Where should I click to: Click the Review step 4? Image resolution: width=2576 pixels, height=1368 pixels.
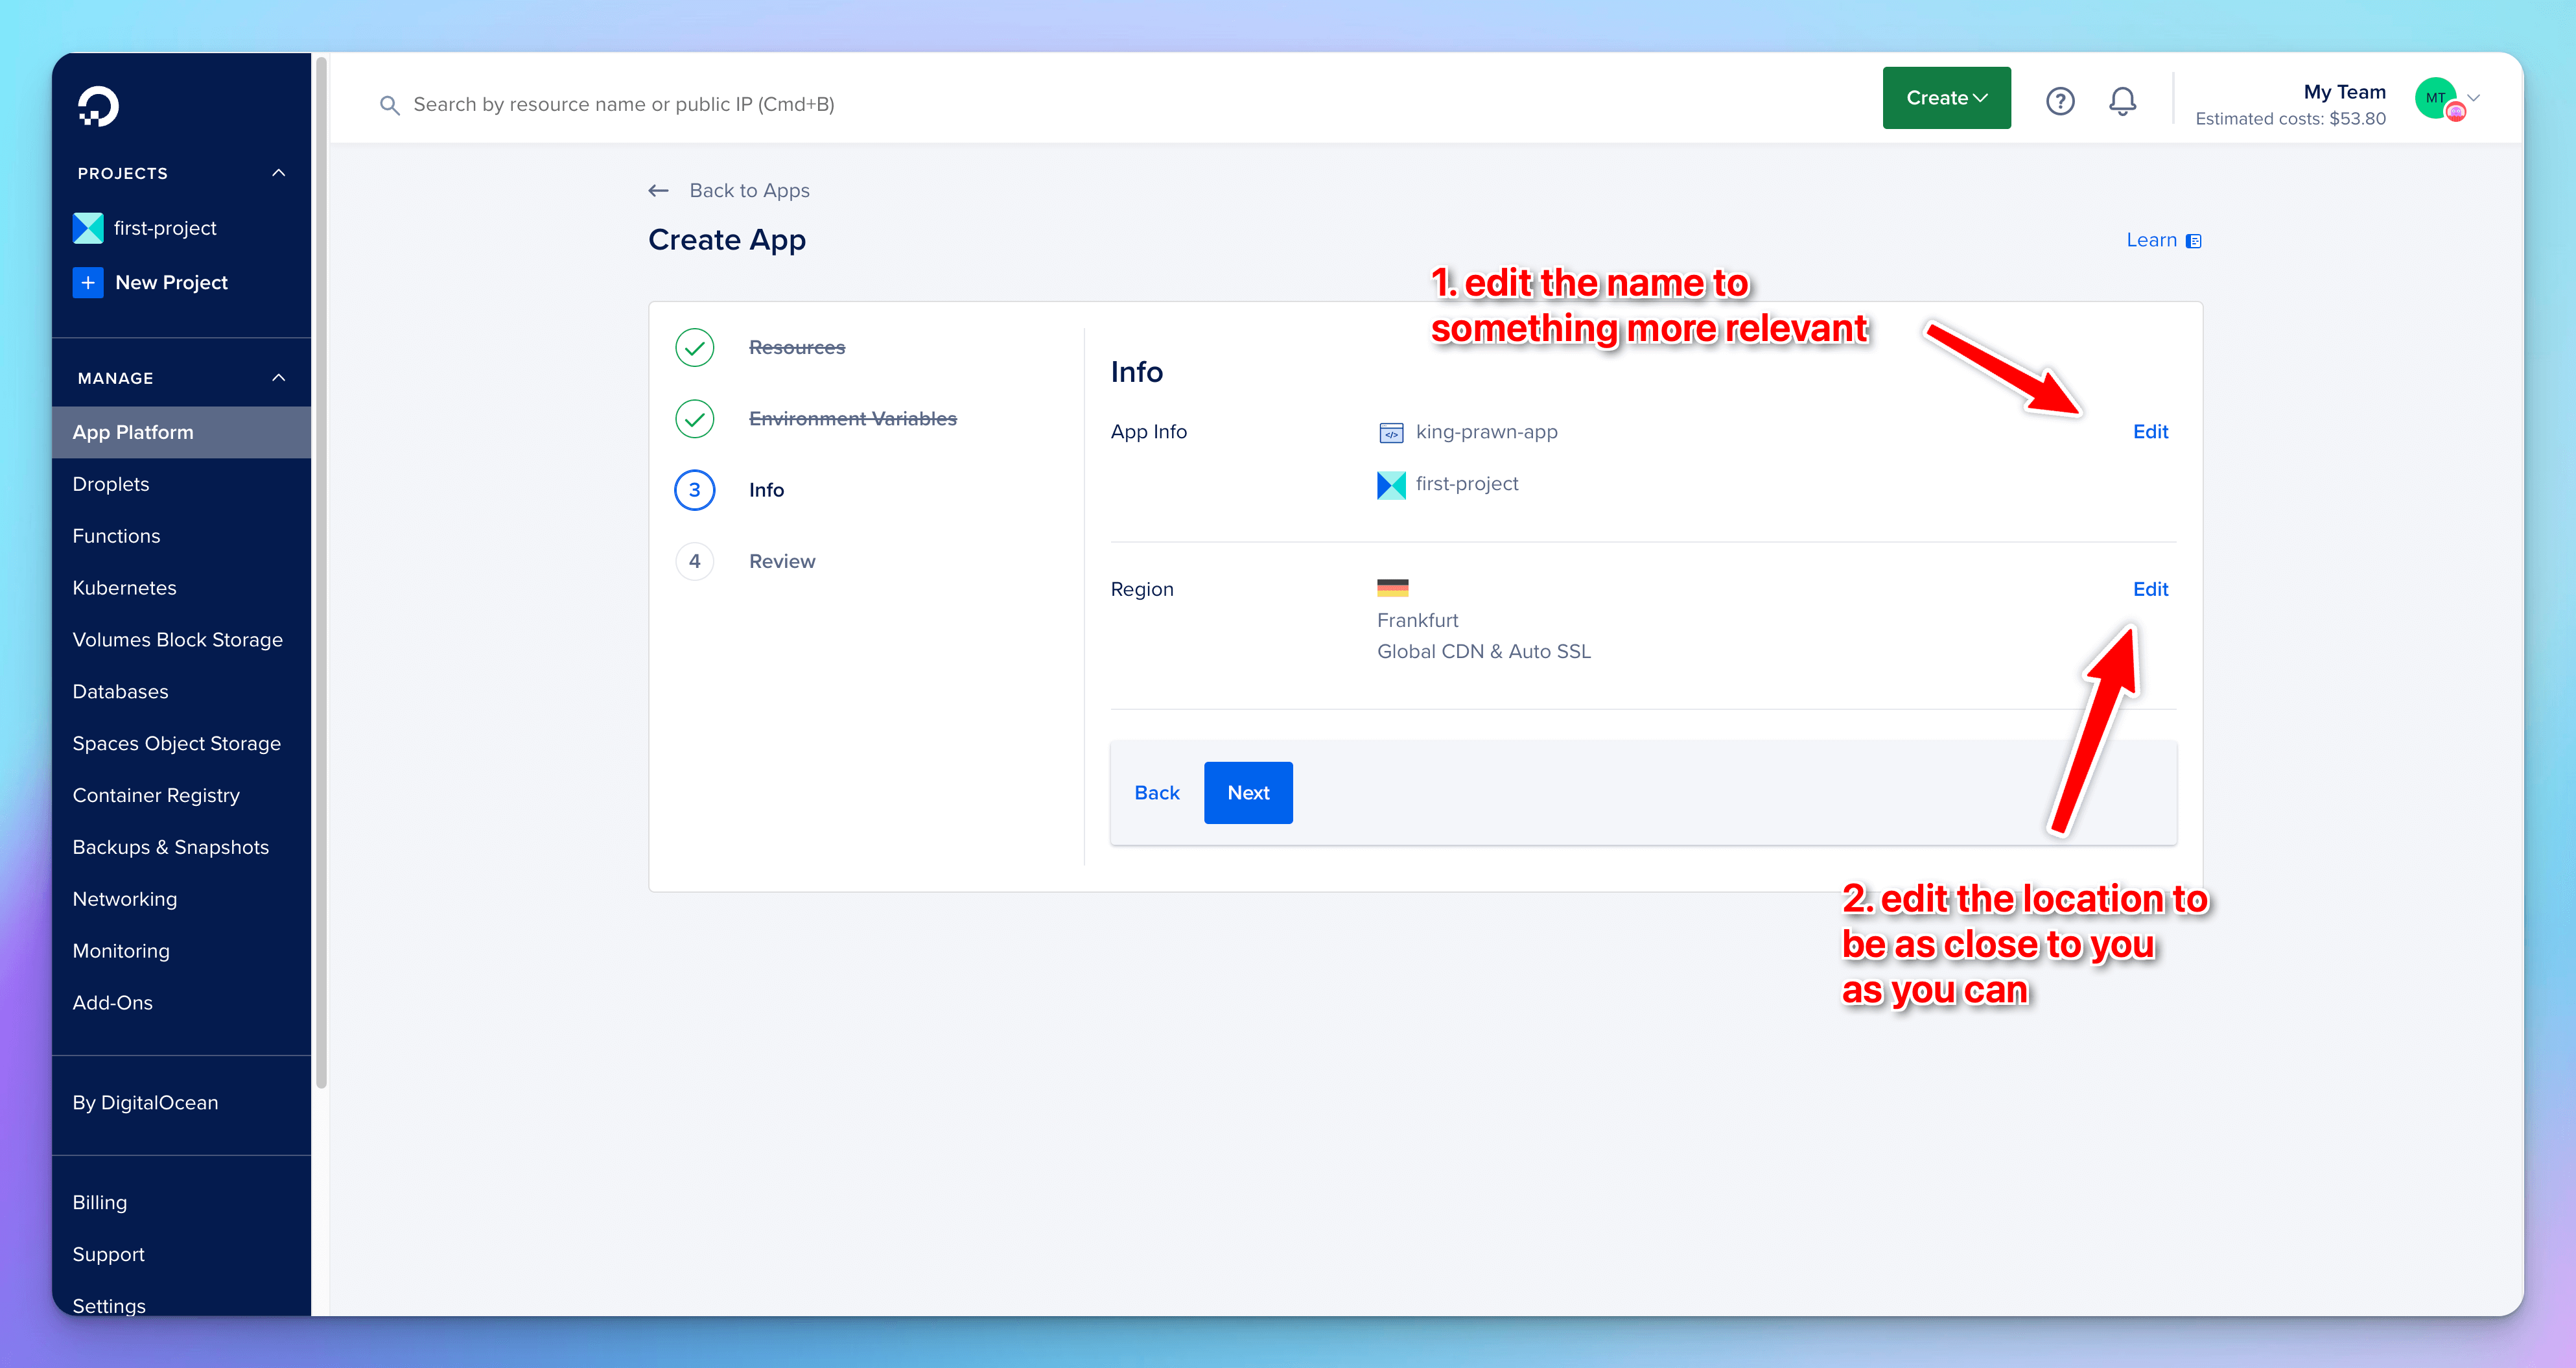(780, 560)
